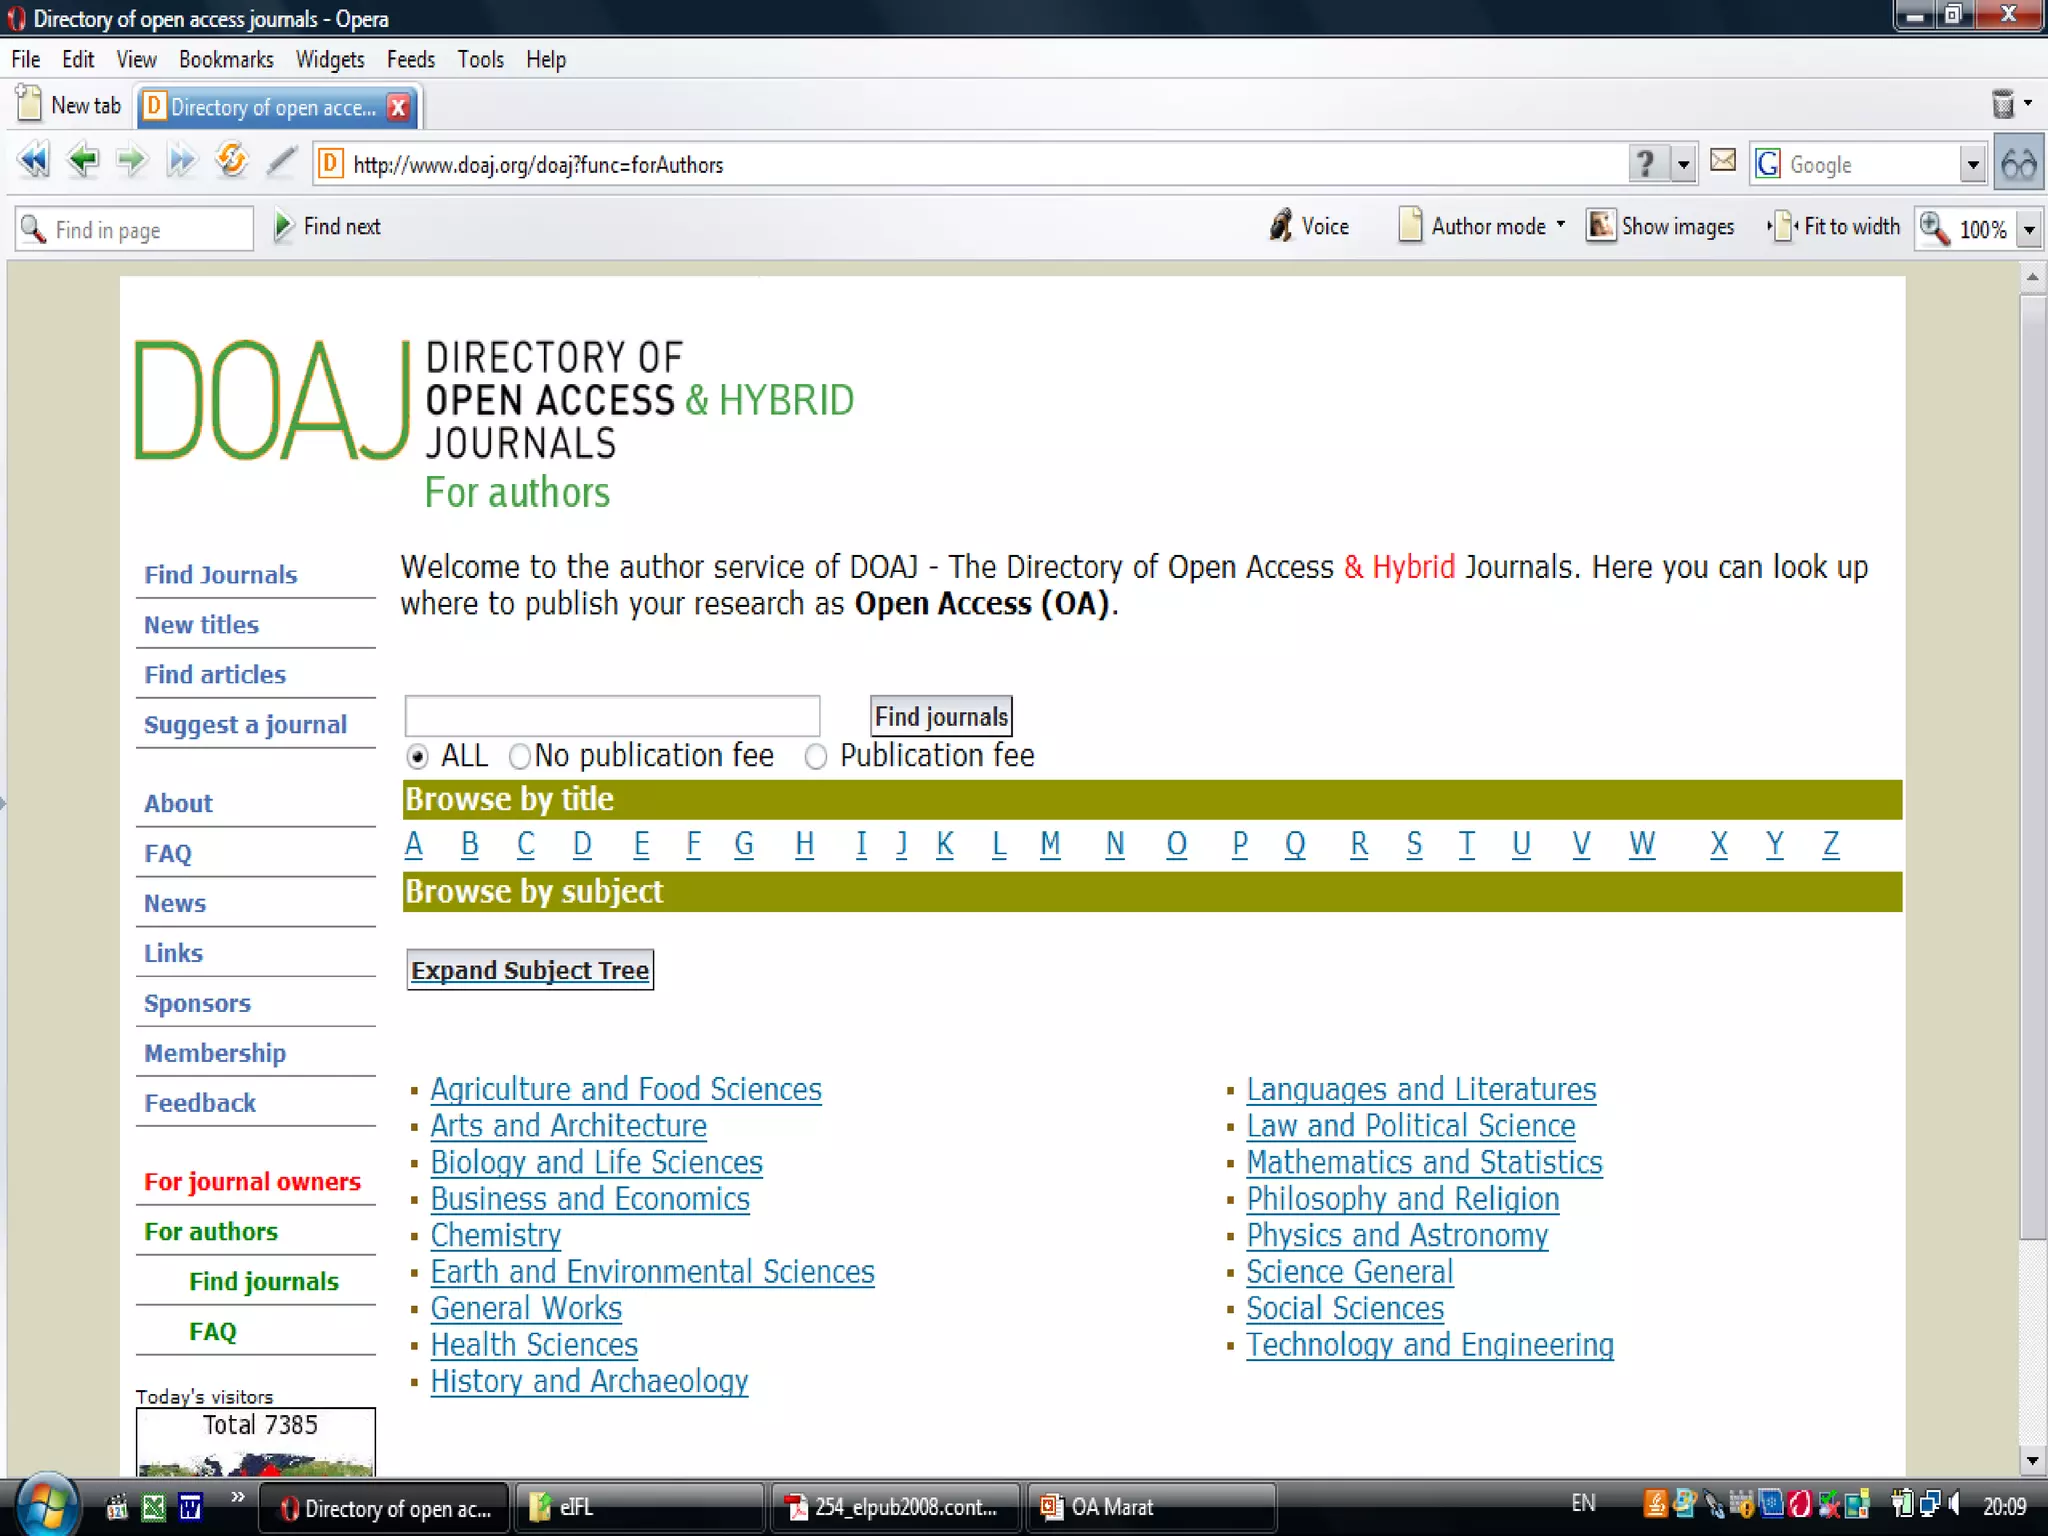This screenshot has width=2048, height=1536.
Task: Select the No publication fee option
Action: pyautogui.click(x=519, y=757)
